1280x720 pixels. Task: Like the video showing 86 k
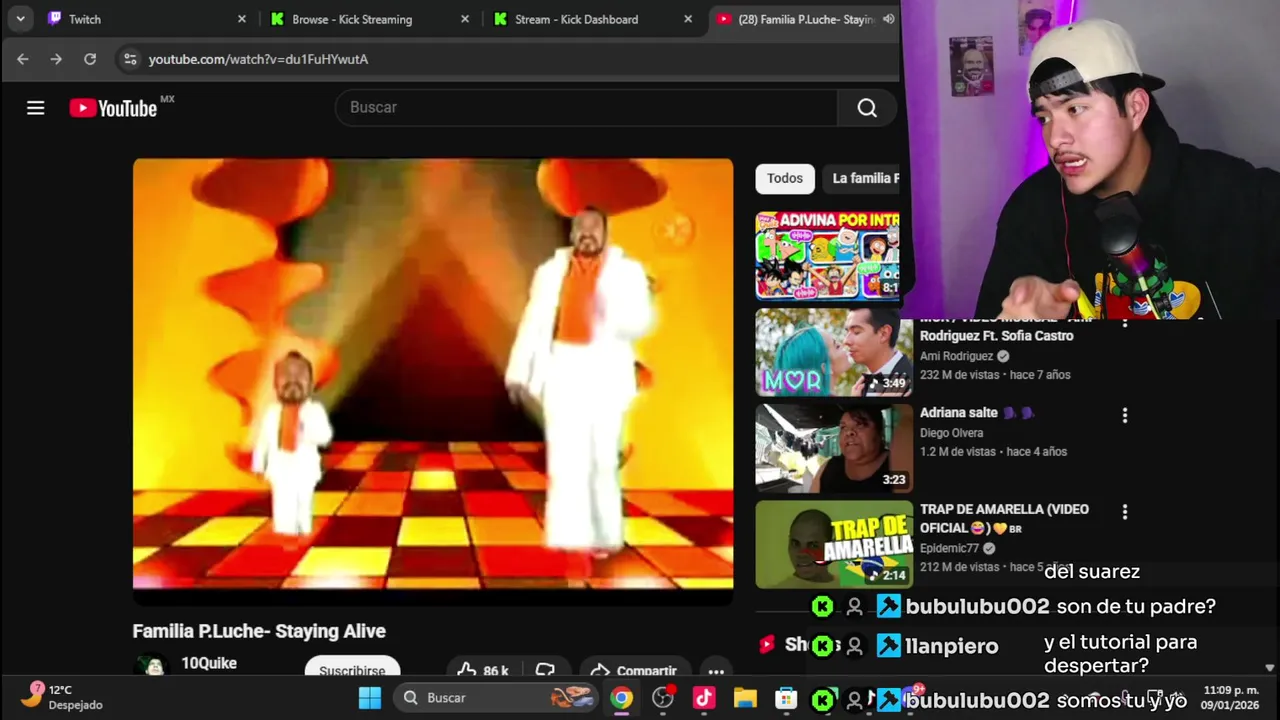point(483,670)
